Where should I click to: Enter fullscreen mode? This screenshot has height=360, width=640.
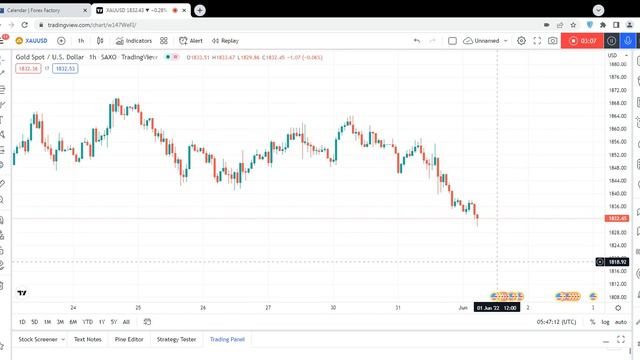[x=537, y=41]
